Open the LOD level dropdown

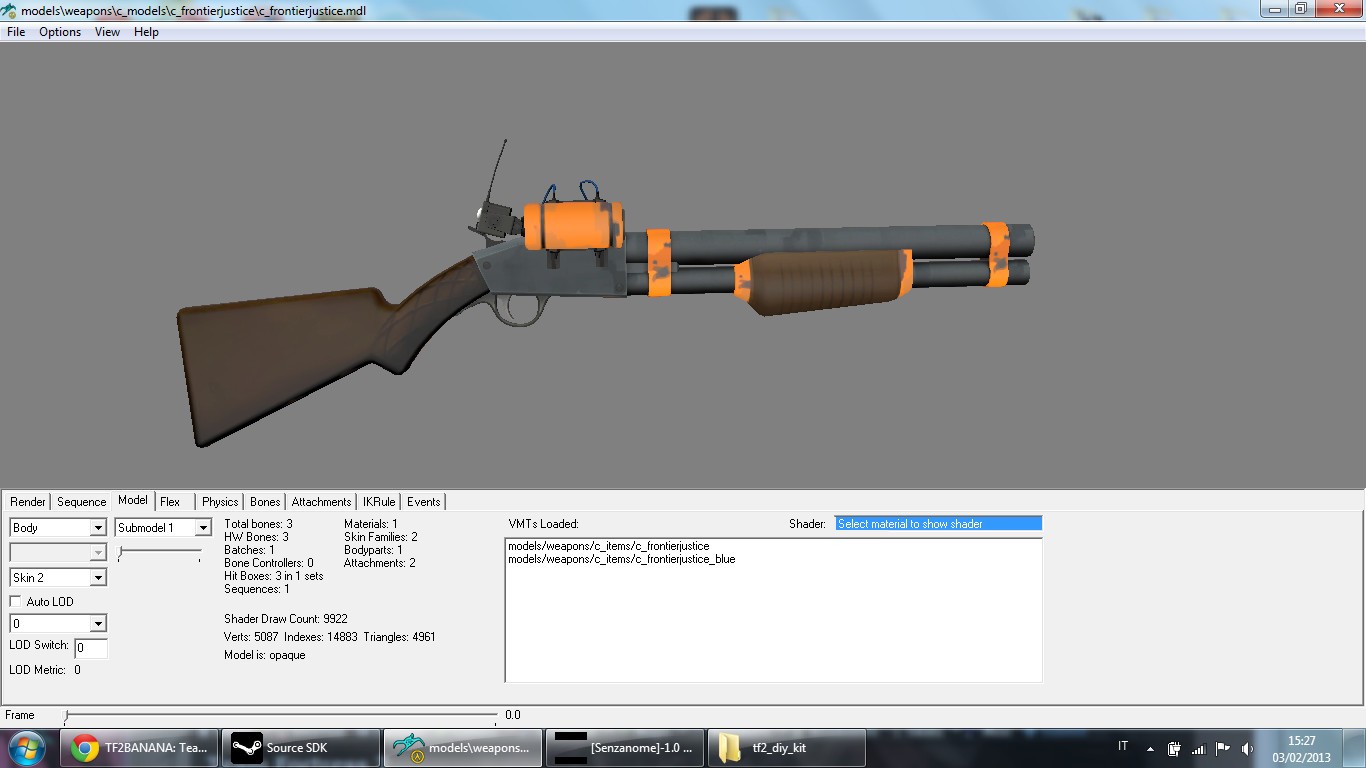point(95,623)
